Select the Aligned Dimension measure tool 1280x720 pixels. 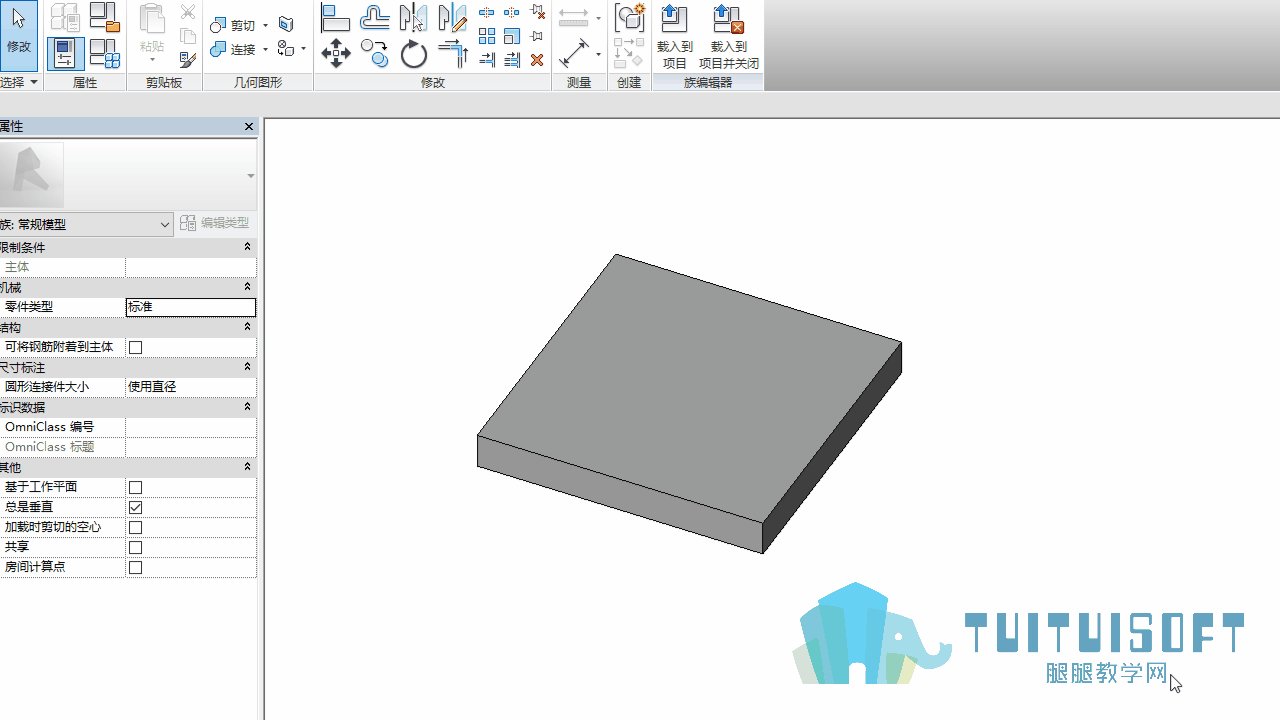point(574,53)
